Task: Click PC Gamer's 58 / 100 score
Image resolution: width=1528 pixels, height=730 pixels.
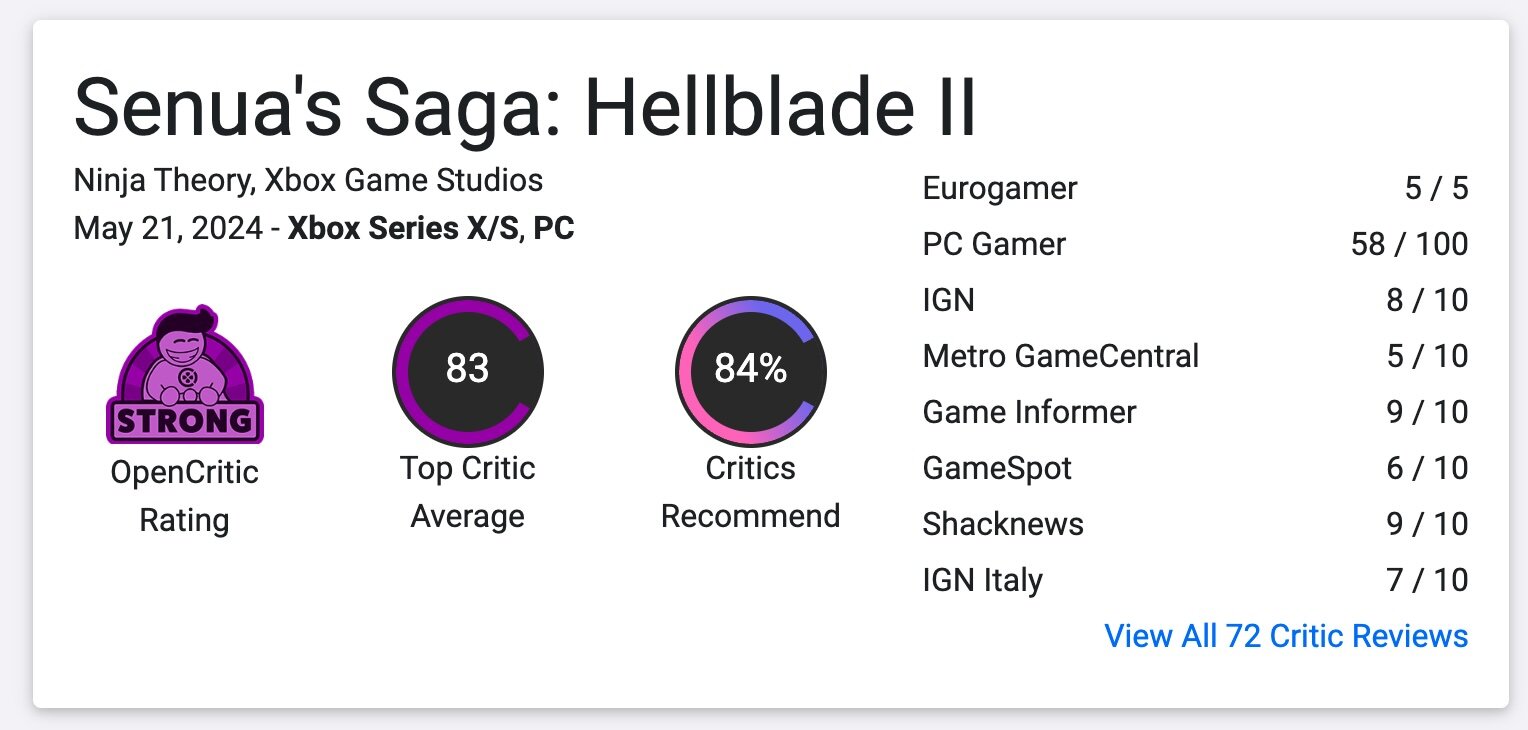Action: [x=1409, y=244]
